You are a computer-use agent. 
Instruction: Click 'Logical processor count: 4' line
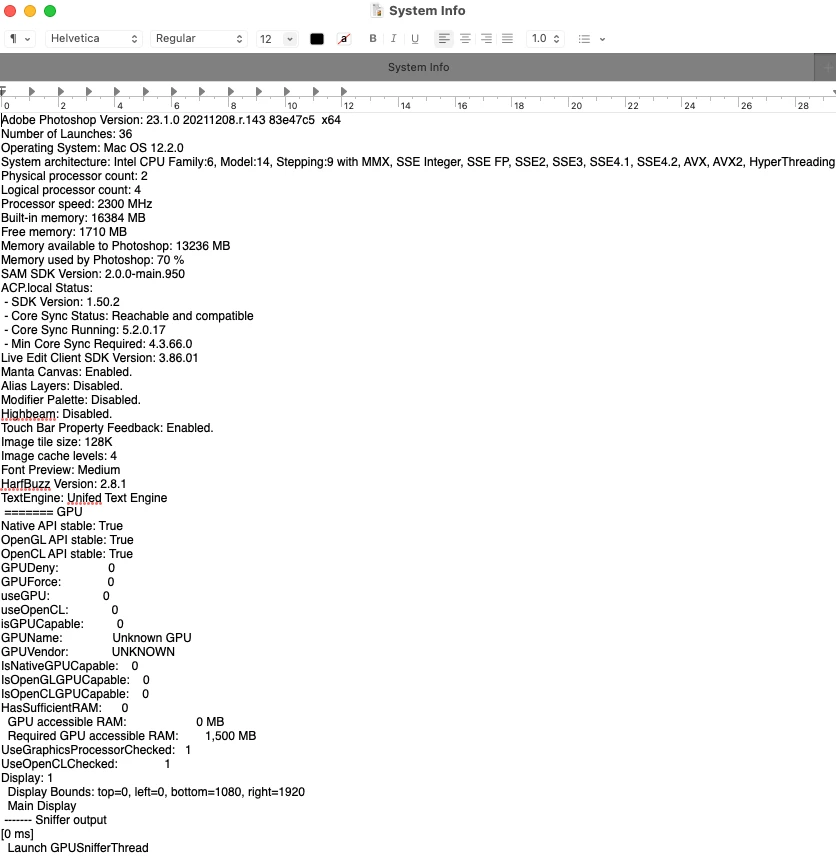[71, 190]
